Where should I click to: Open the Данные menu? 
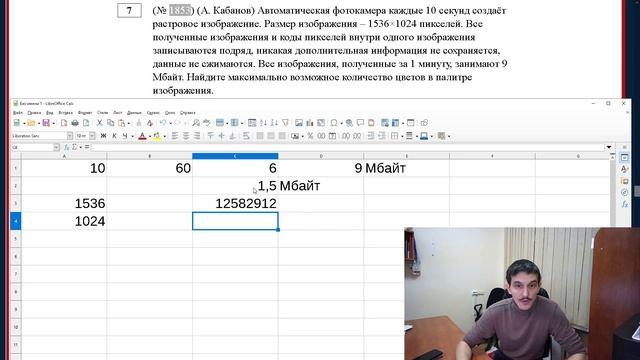134,113
